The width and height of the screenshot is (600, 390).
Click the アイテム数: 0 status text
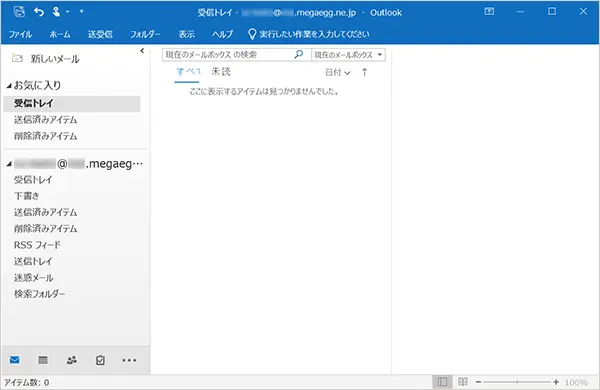26,382
